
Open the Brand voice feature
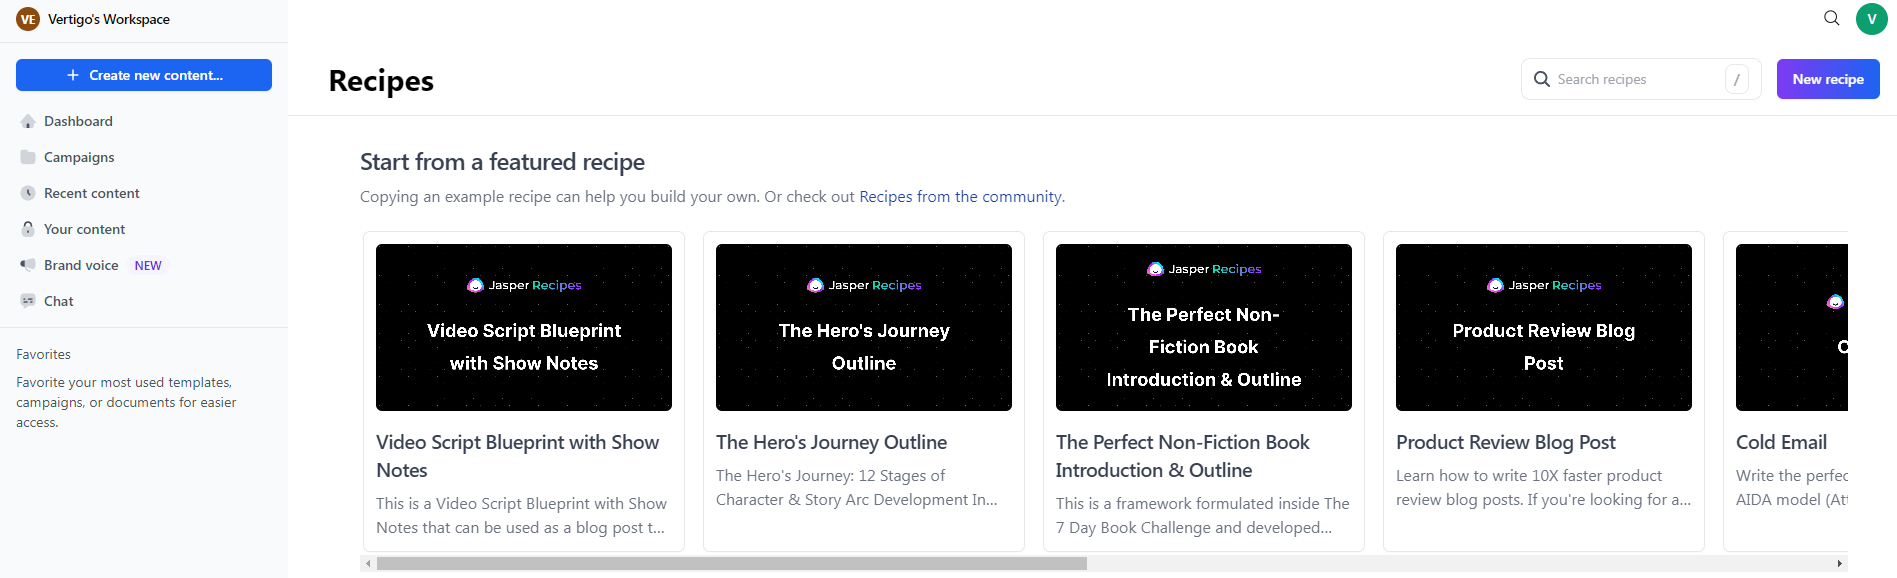tap(80, 265)
